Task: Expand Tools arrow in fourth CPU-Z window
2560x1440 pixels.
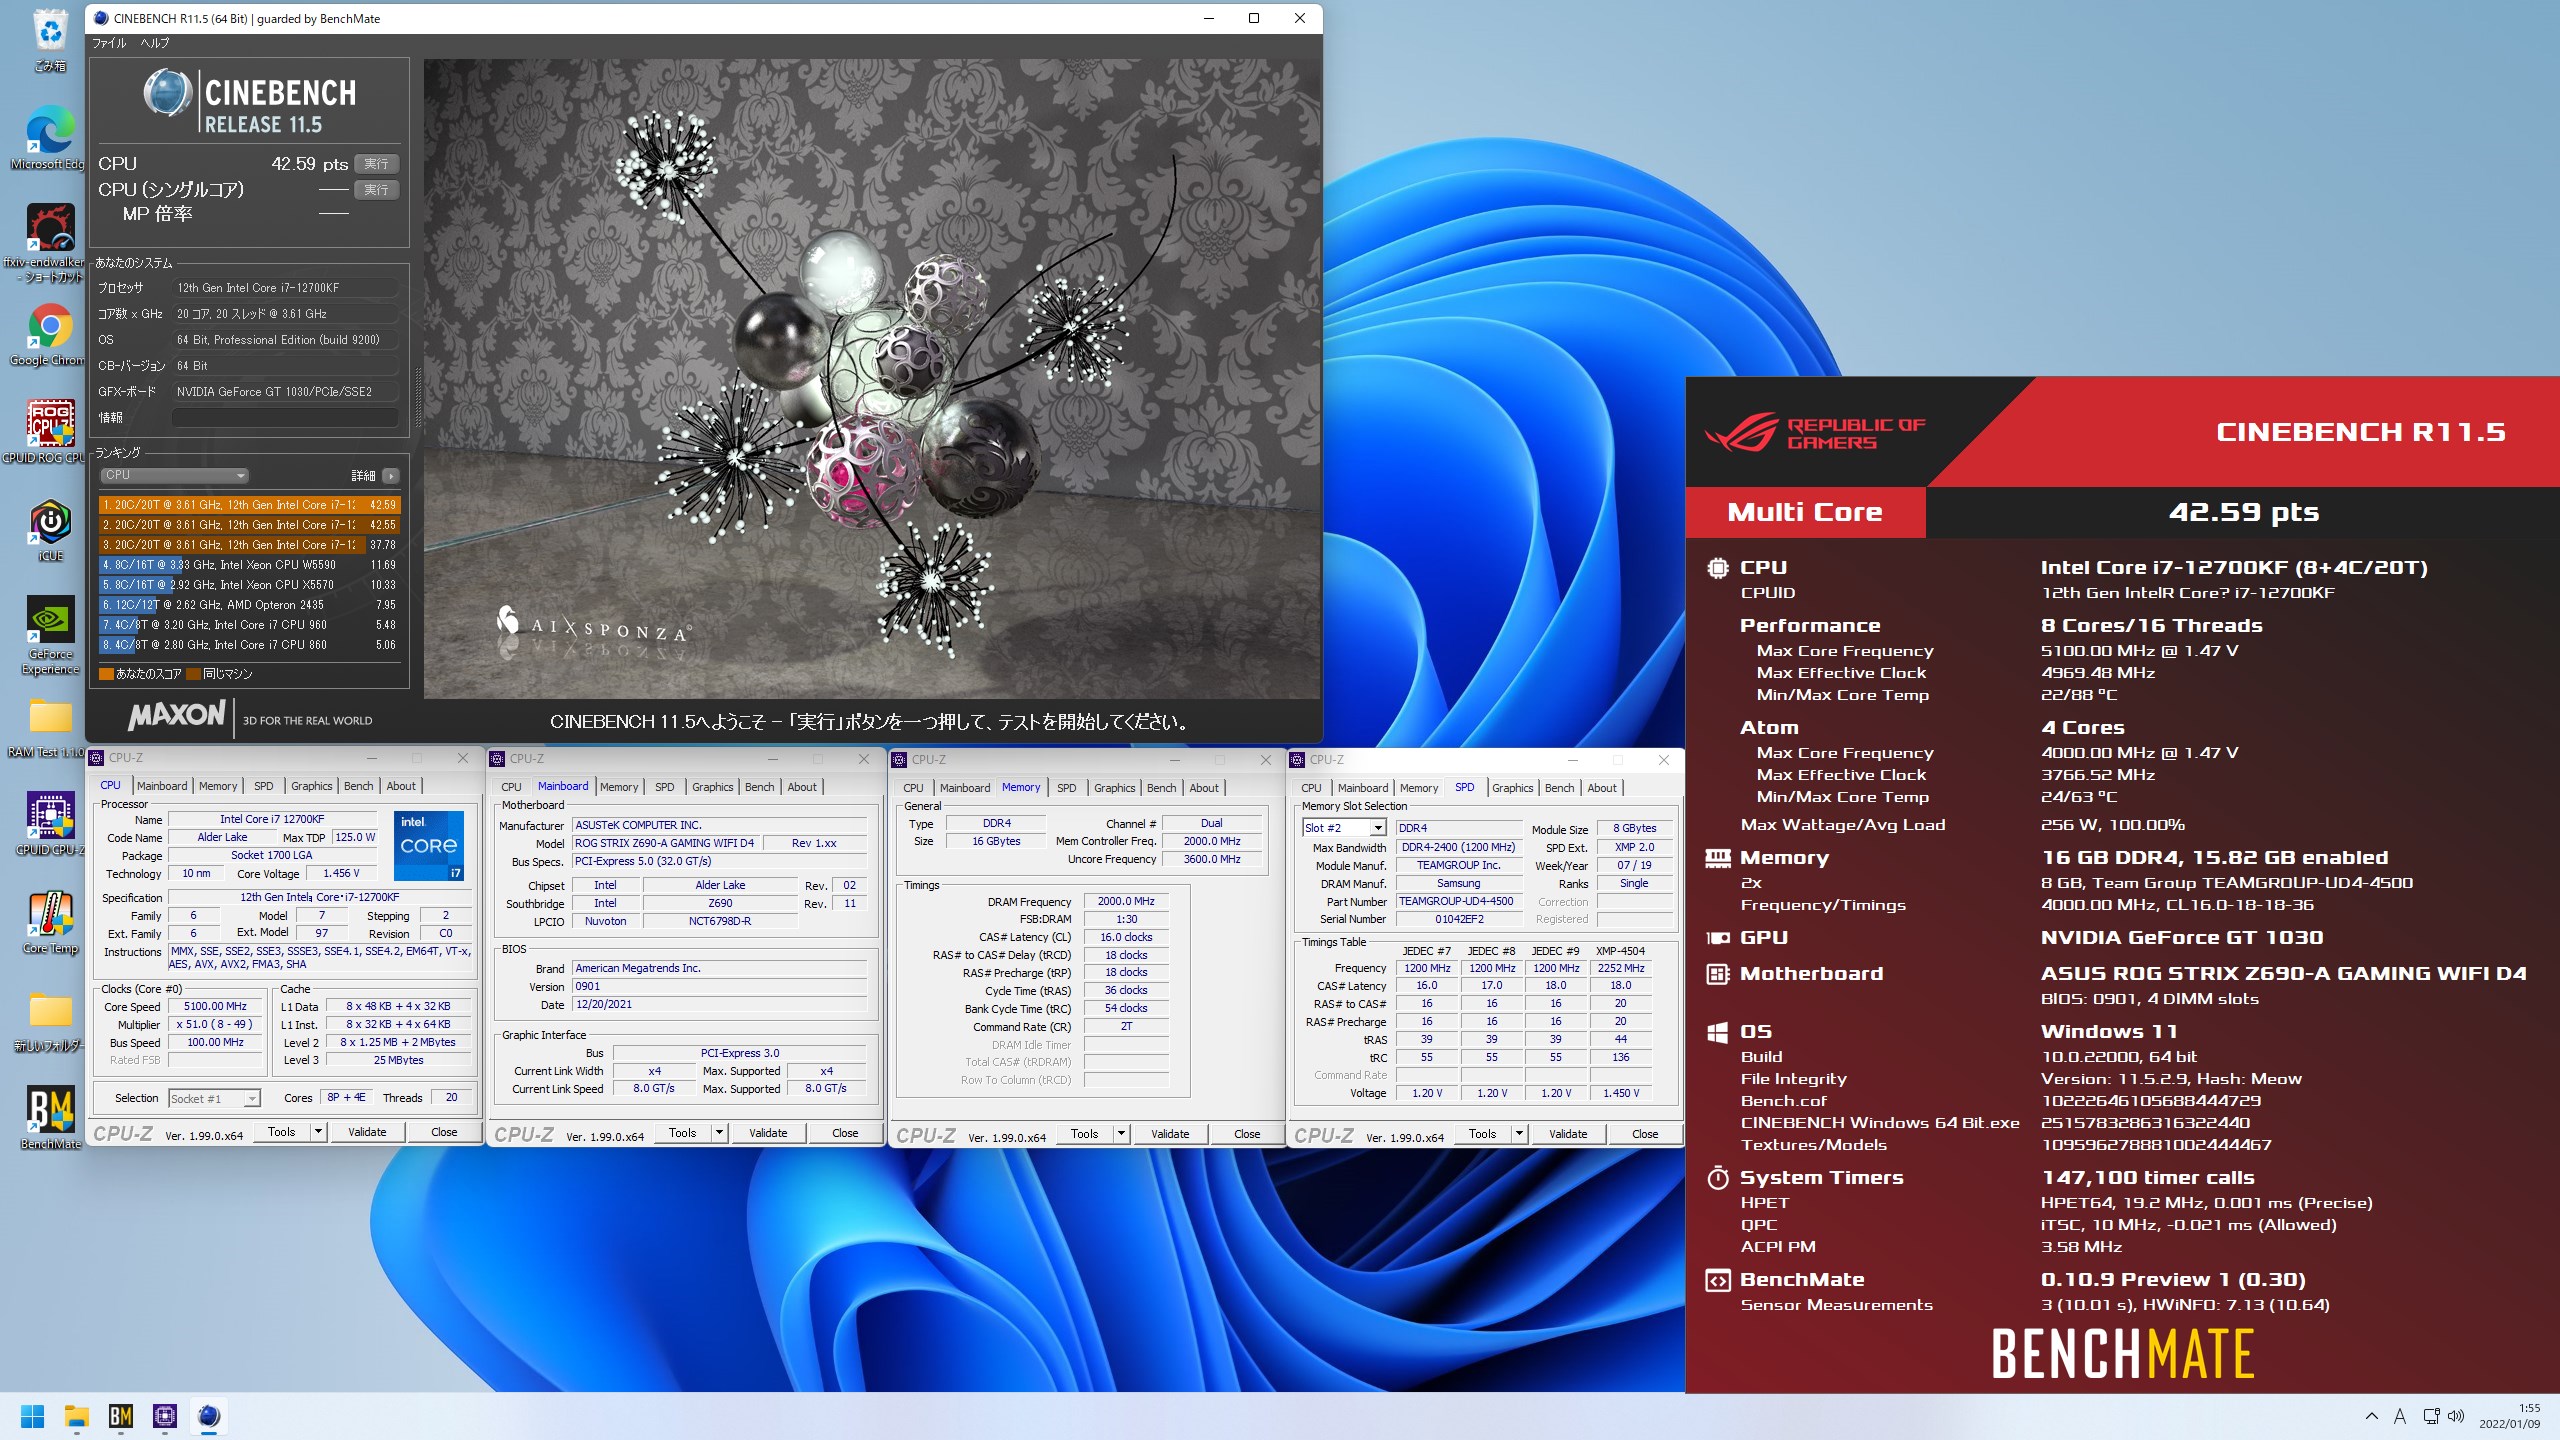Action: [1519, 1134]
